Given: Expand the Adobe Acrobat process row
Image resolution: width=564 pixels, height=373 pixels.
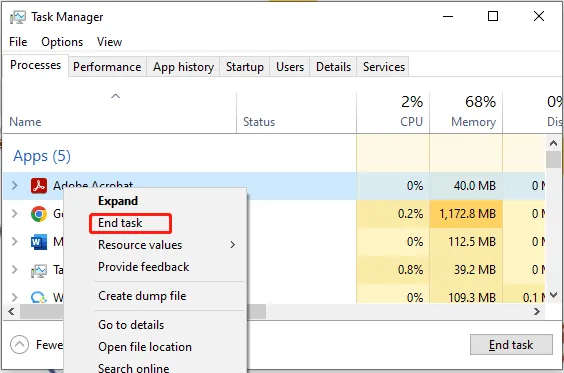Looking at the screenshot, I should pos(15,186).
